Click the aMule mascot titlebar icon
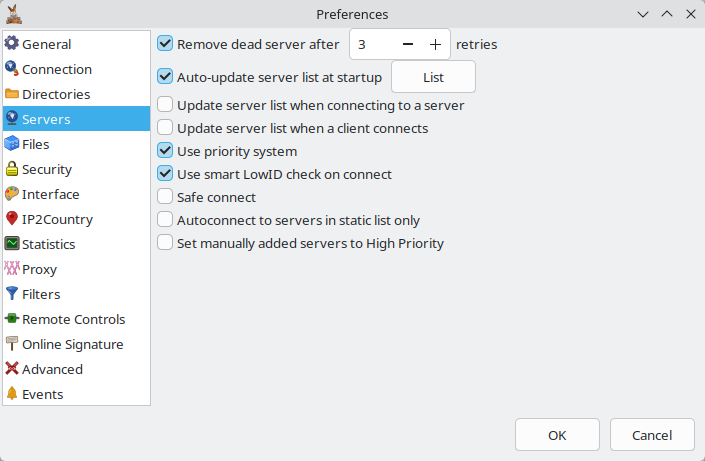Screen dimensions: 705x461 pyautogui.click(x=14, y=14)
